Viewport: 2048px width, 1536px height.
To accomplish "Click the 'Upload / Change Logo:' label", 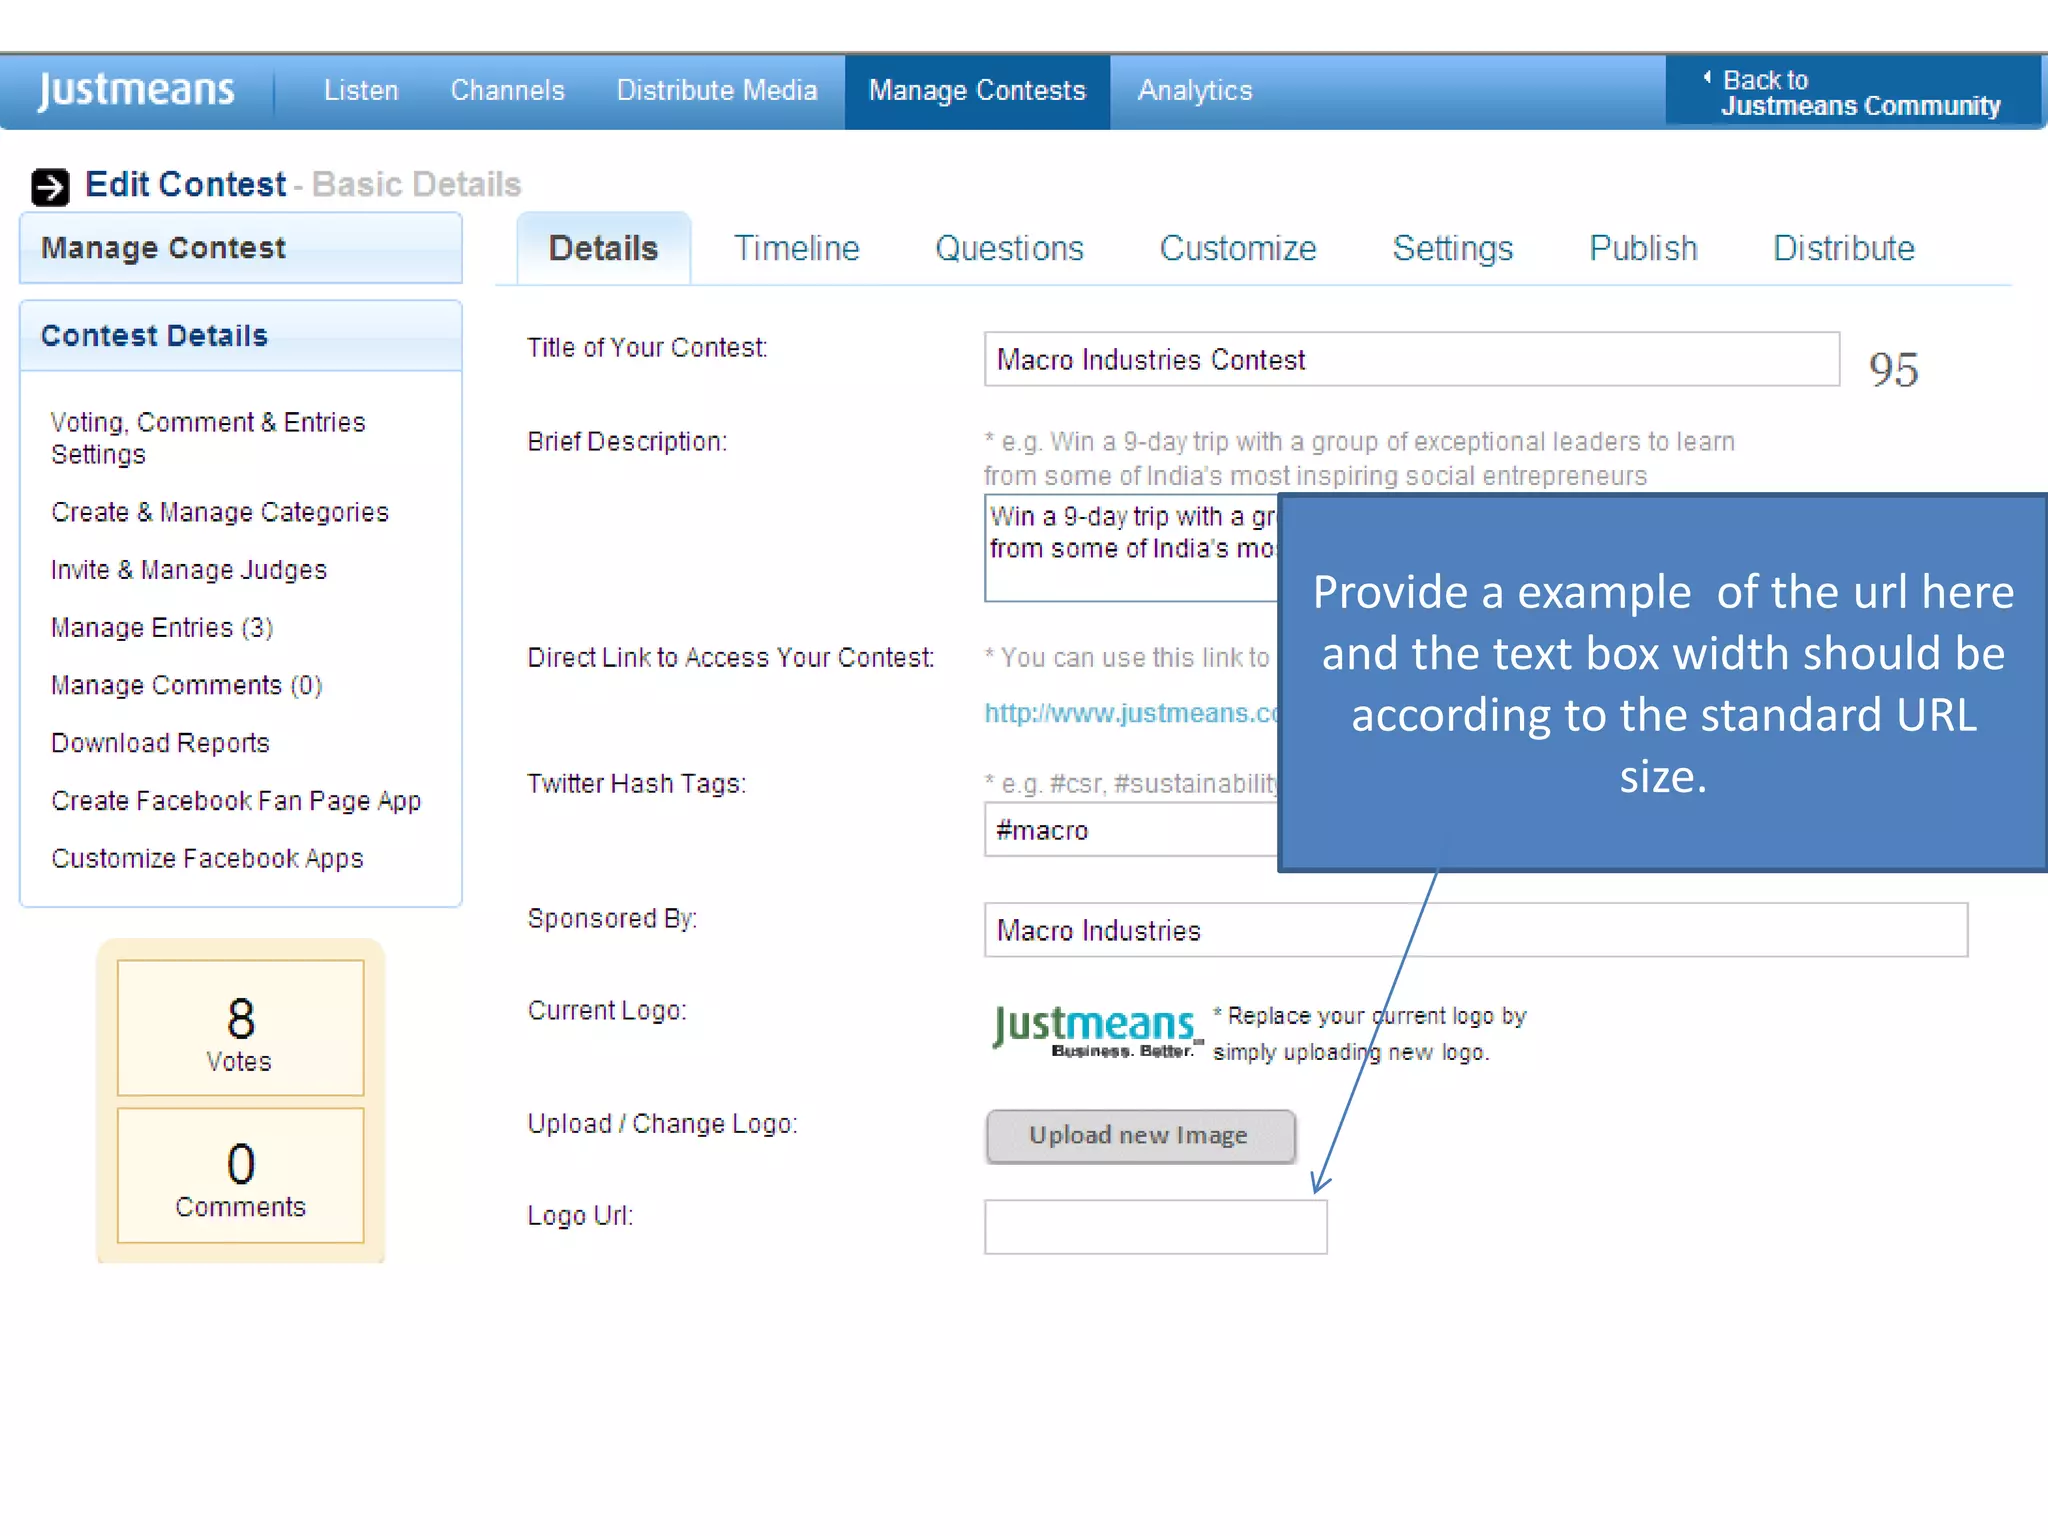I will 663,1124.
